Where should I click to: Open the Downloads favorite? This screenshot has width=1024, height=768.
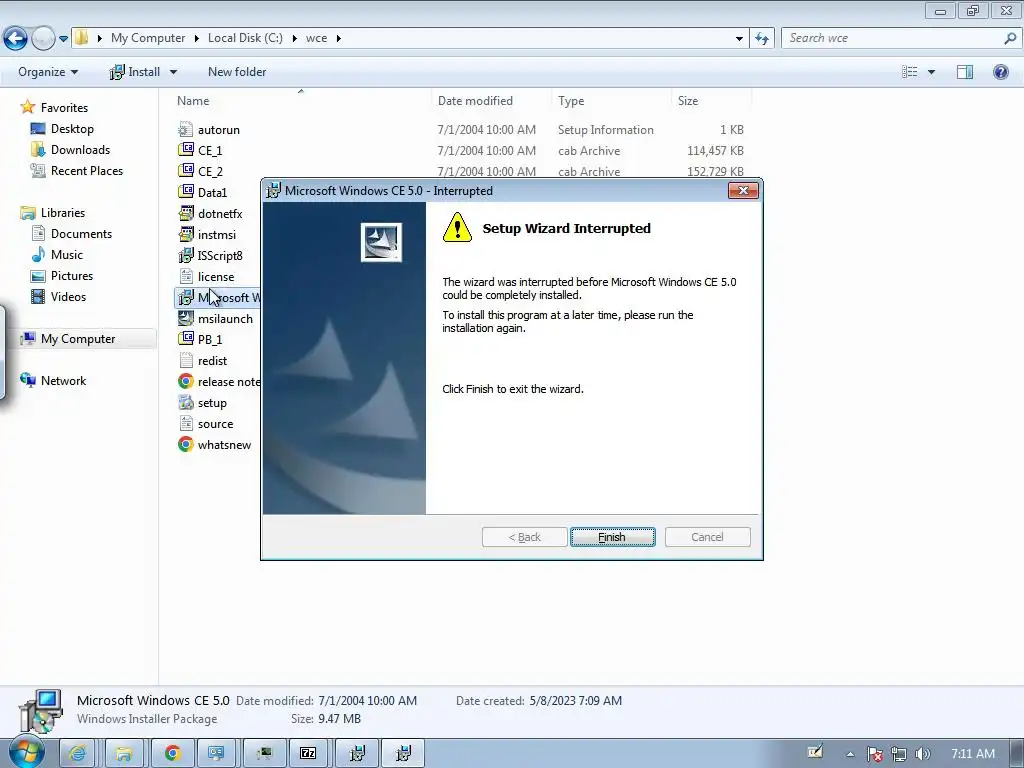pyautogui.click(x=80, y=150)
